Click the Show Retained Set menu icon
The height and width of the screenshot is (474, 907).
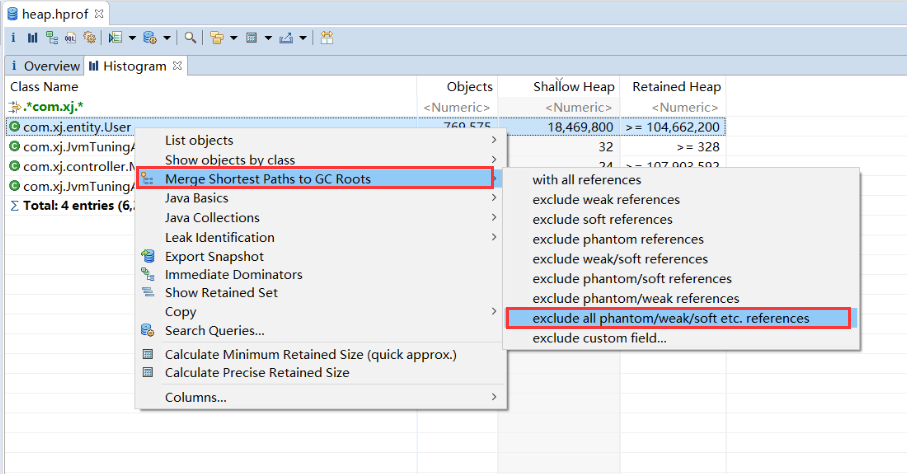148,292
